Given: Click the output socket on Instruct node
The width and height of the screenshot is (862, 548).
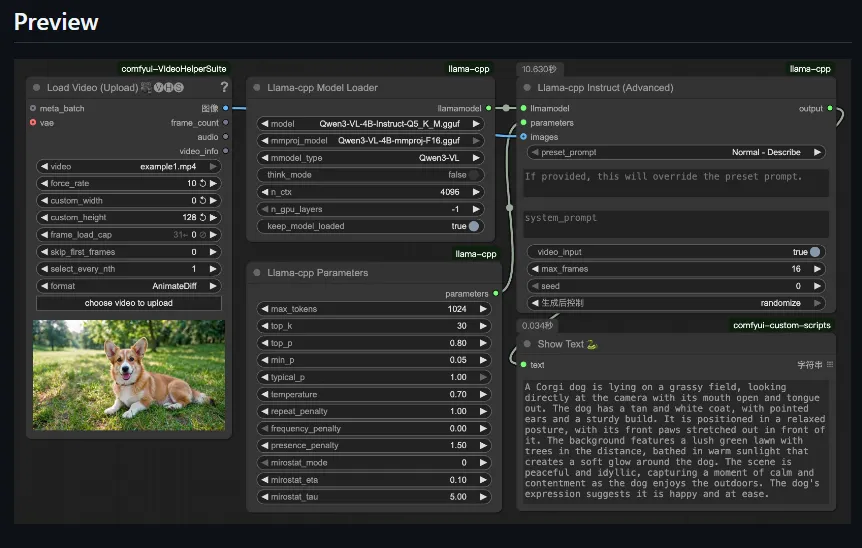Looking at the screenshot, I should click(830, 108).
